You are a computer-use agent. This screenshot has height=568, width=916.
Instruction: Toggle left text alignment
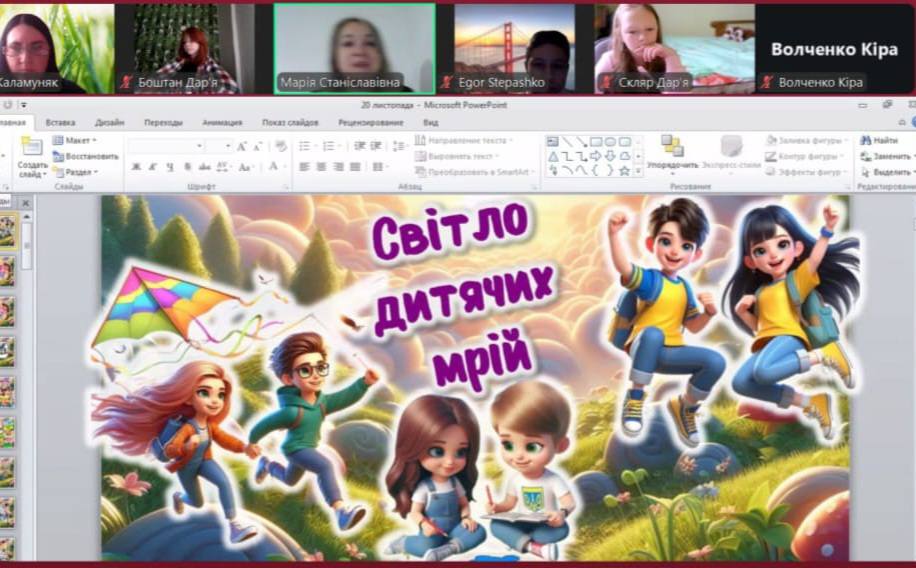tap(304, 167)
